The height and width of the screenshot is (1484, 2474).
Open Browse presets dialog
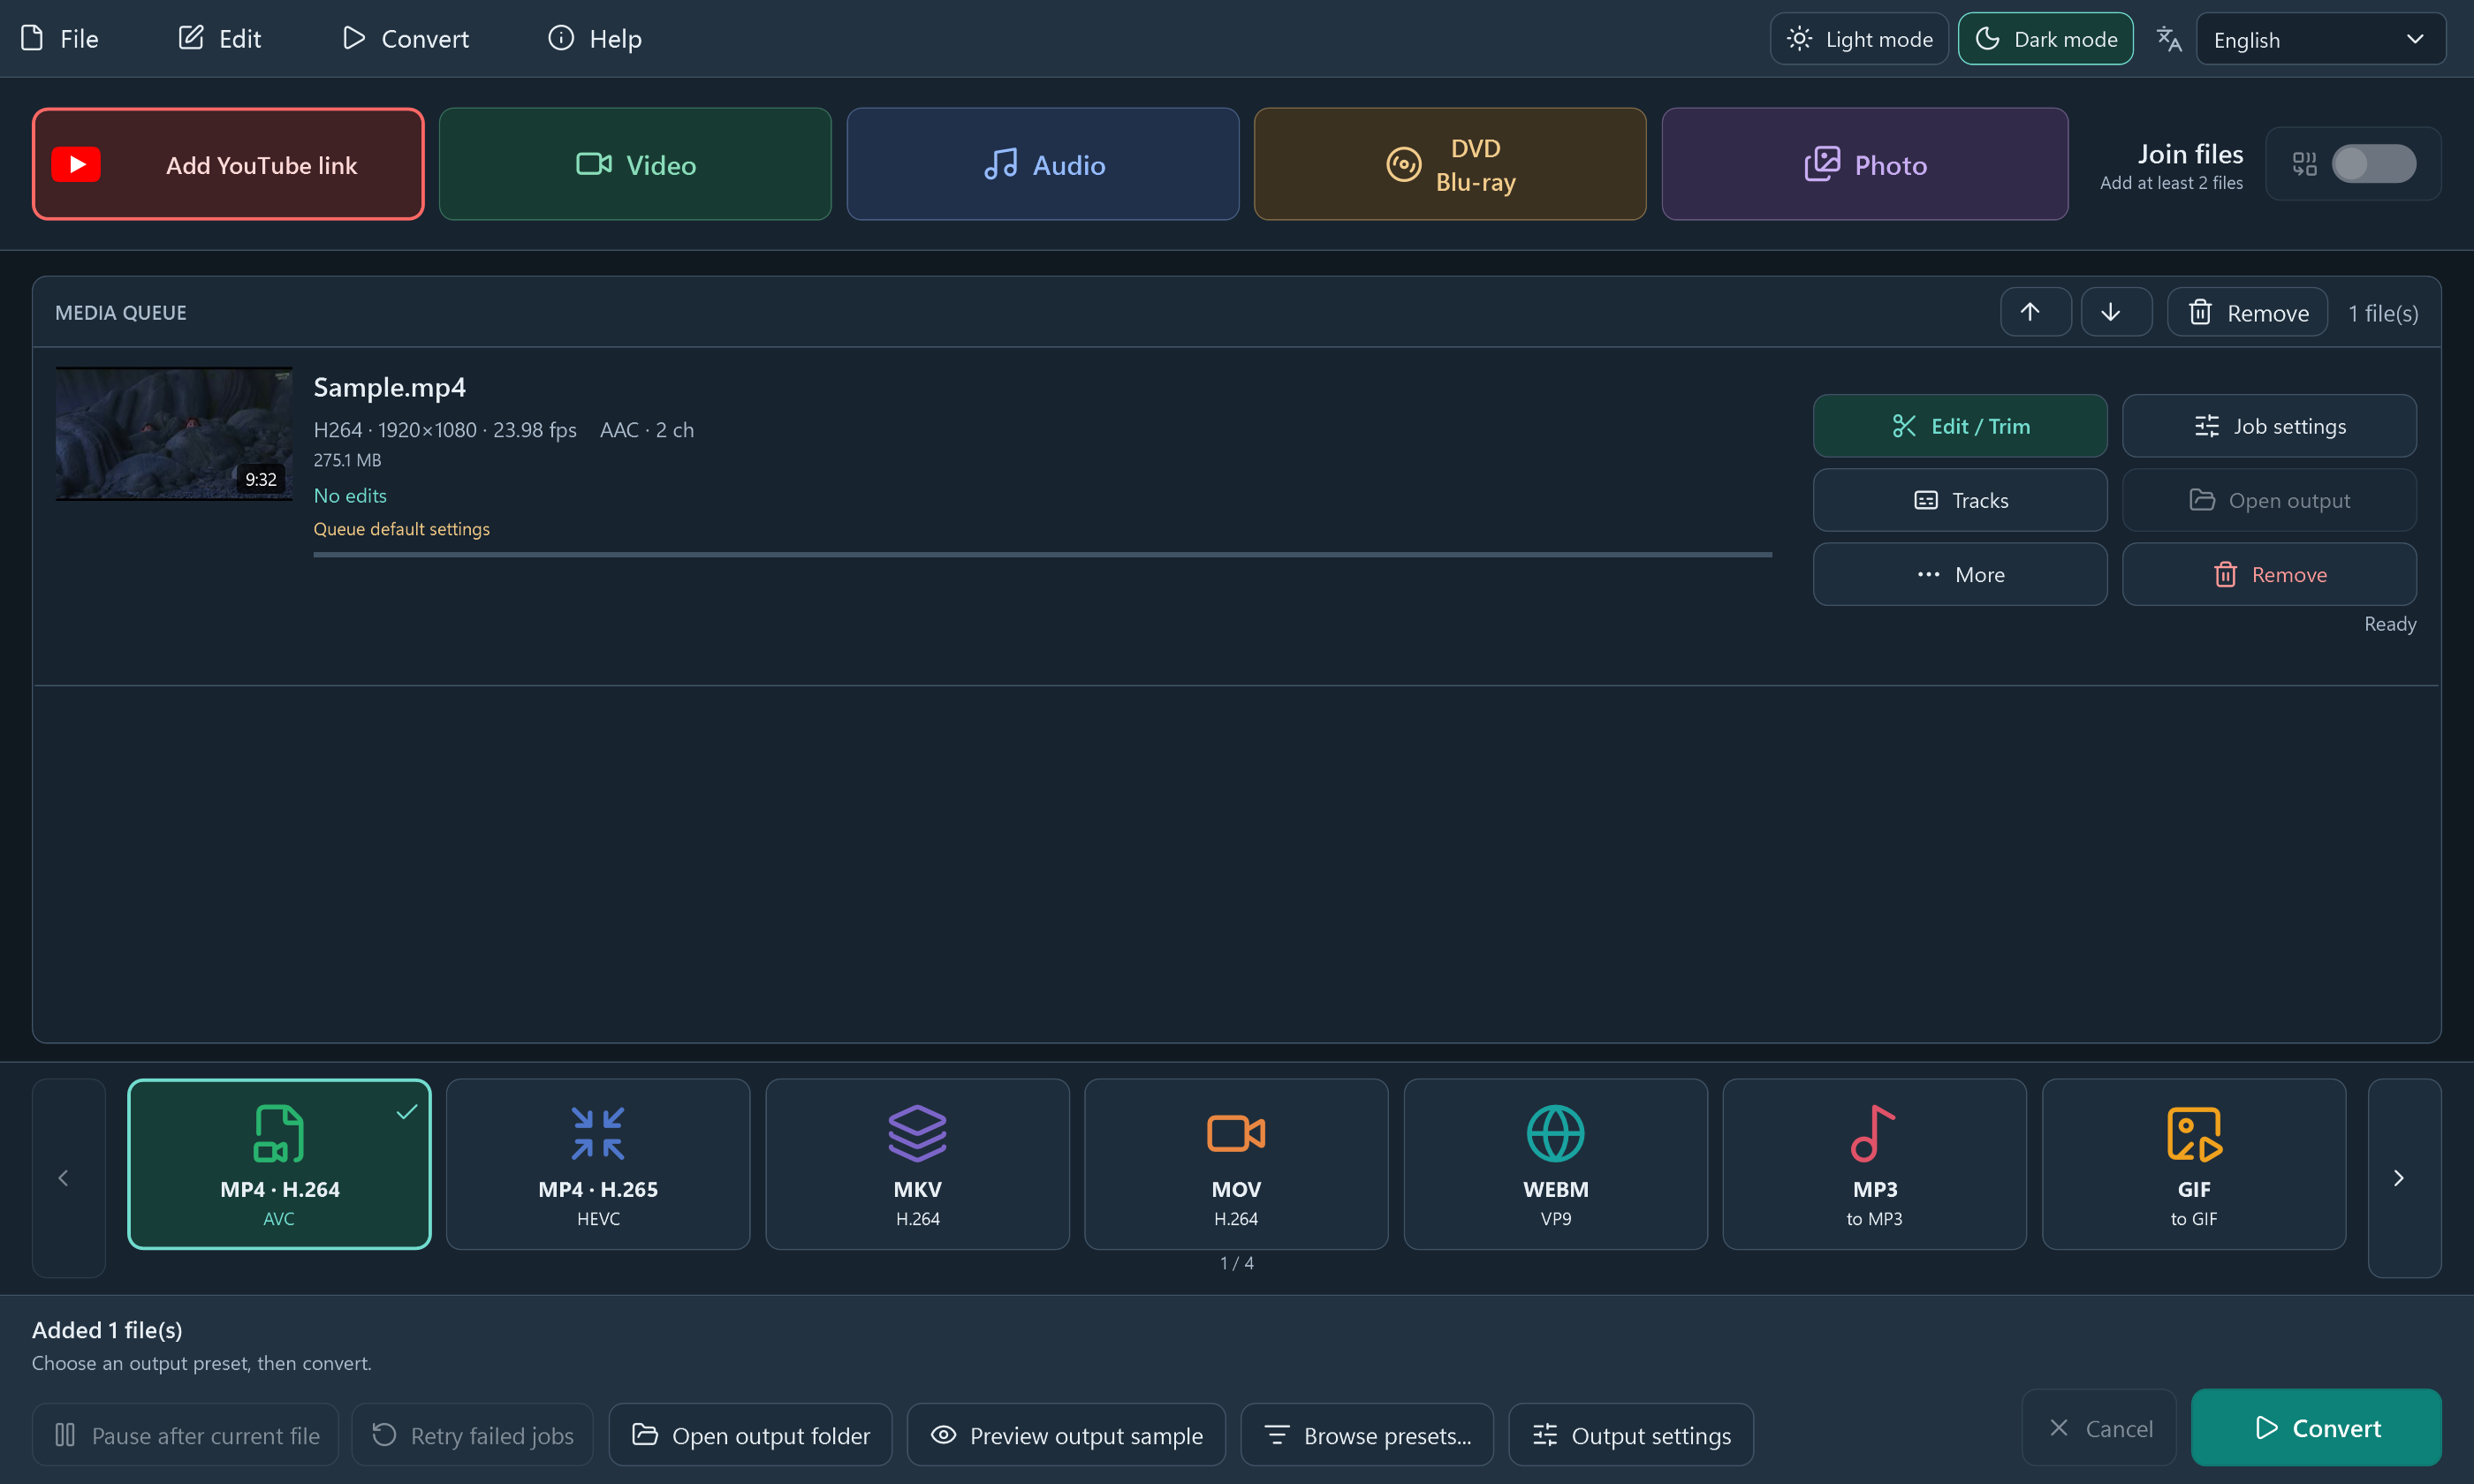pyautogui.click(x=1367, y=1435)
